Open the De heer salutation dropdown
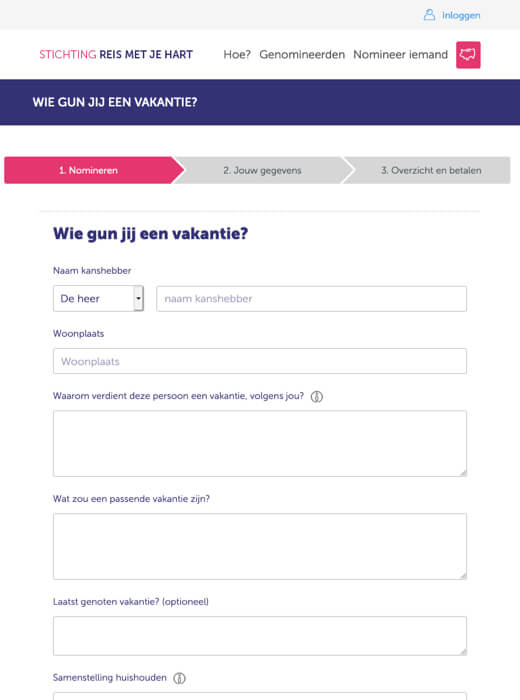This screenshot has height=700, width=520. 98,298
